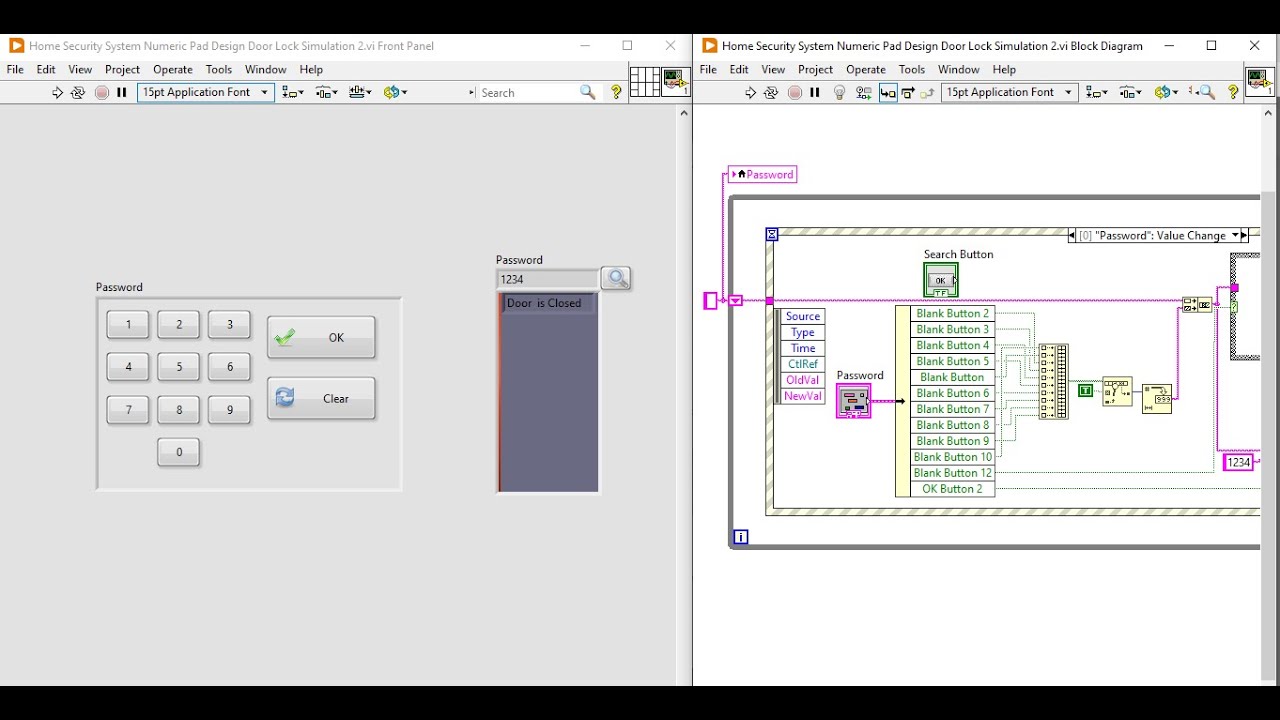Click keypad button 9
Viewport: 1280px width, 720px height.
(x=229, y=410)
